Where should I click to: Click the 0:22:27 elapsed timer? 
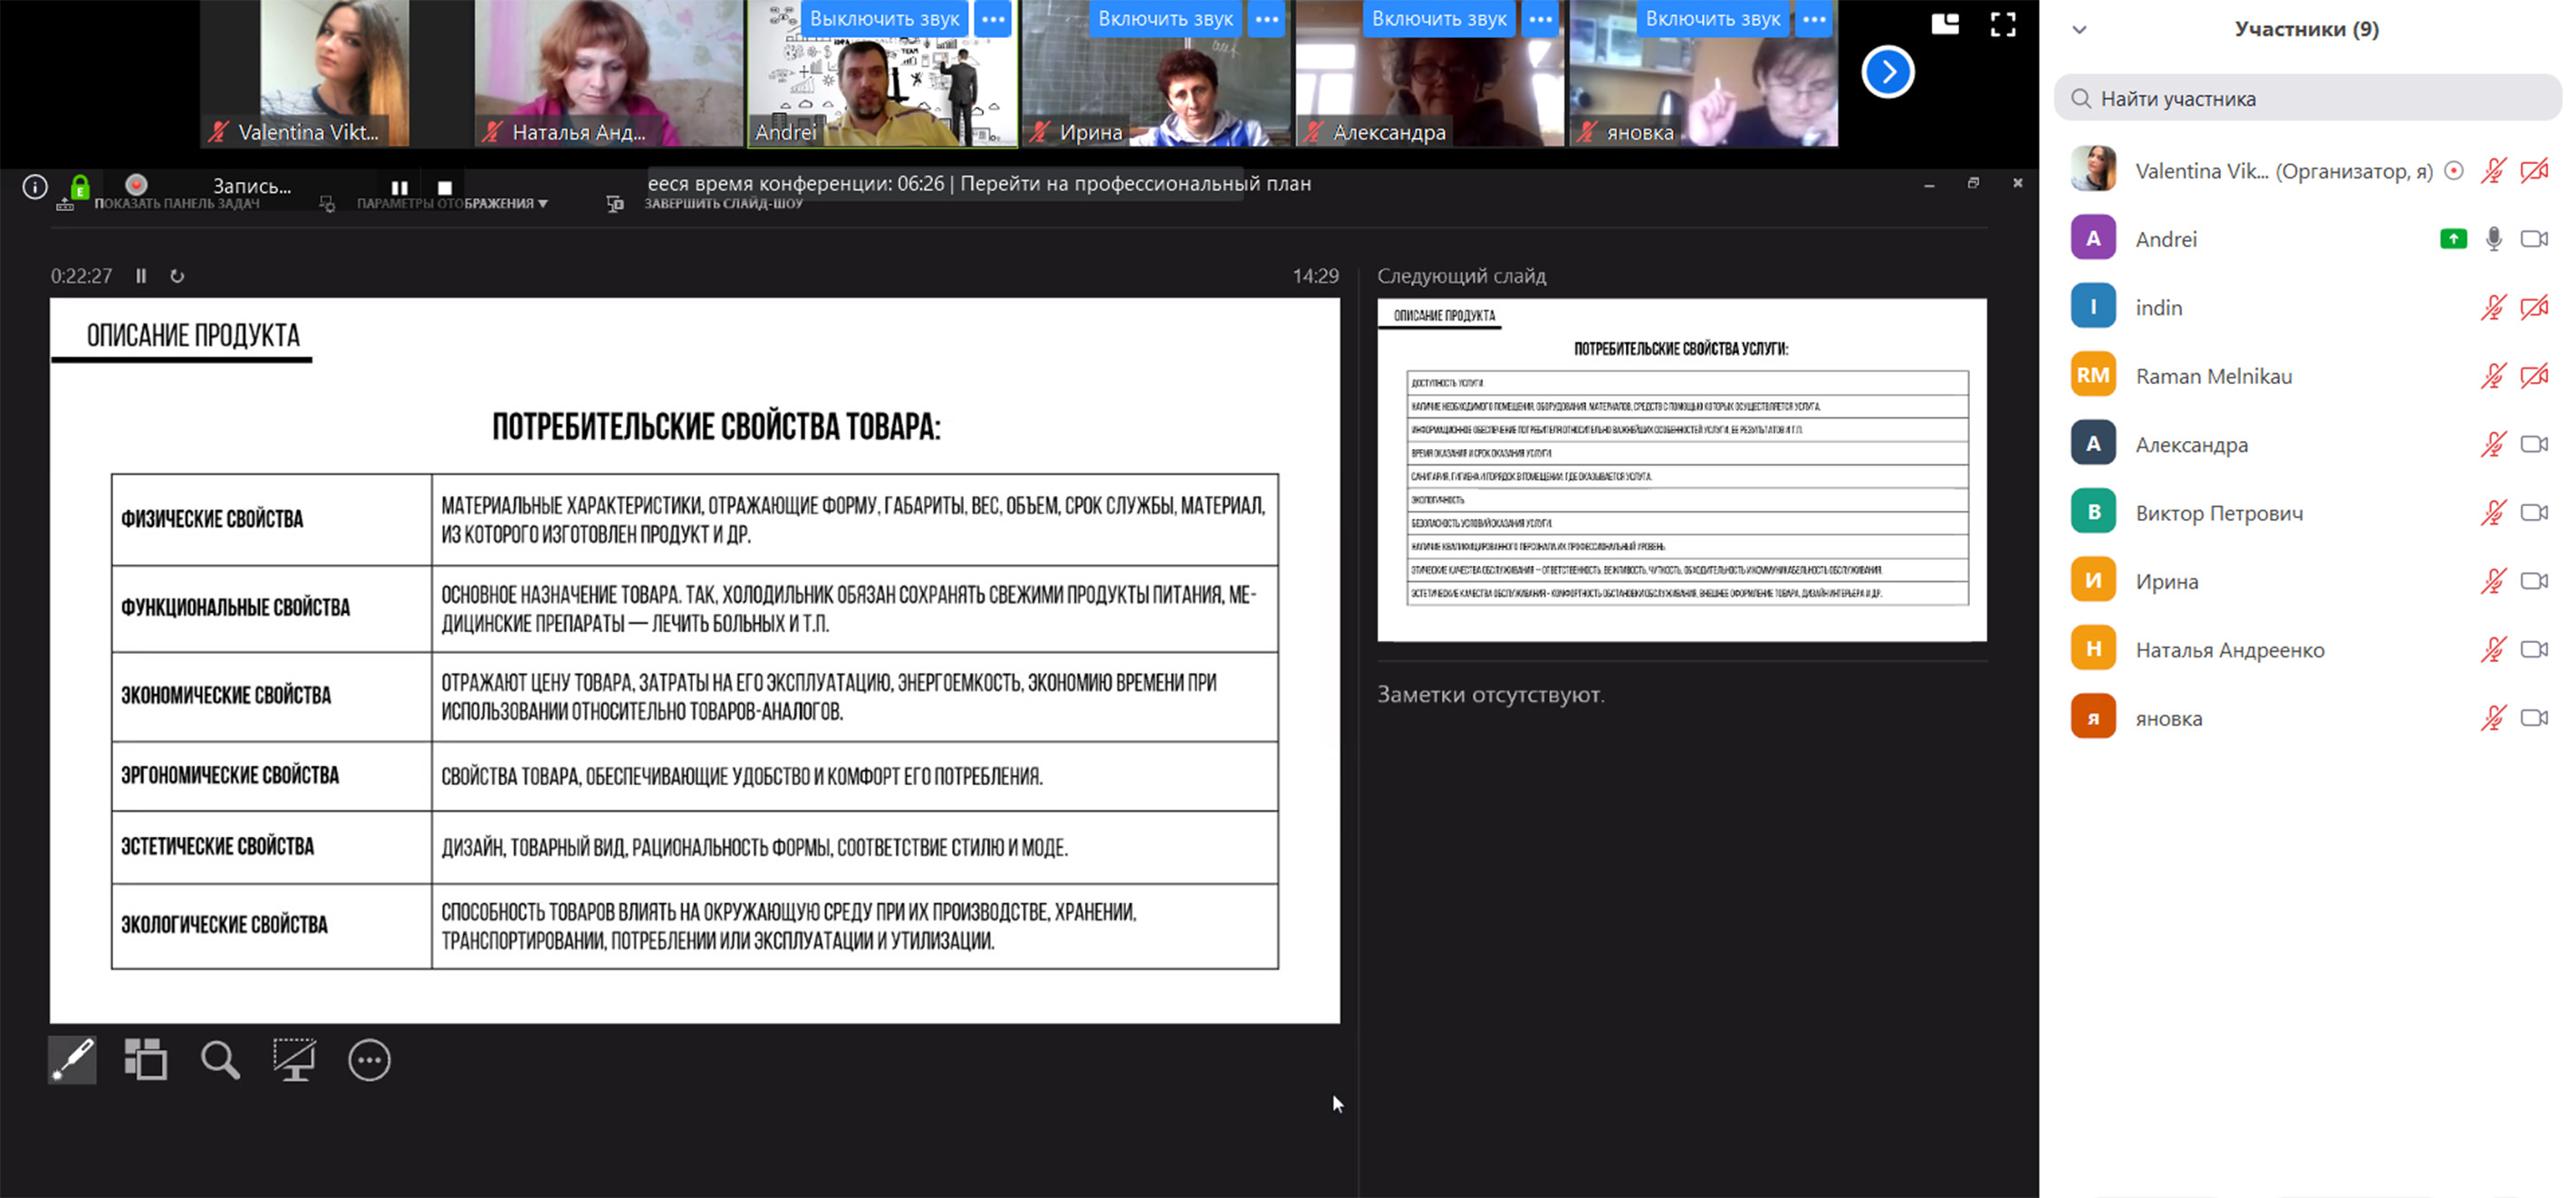pos(82,276)
